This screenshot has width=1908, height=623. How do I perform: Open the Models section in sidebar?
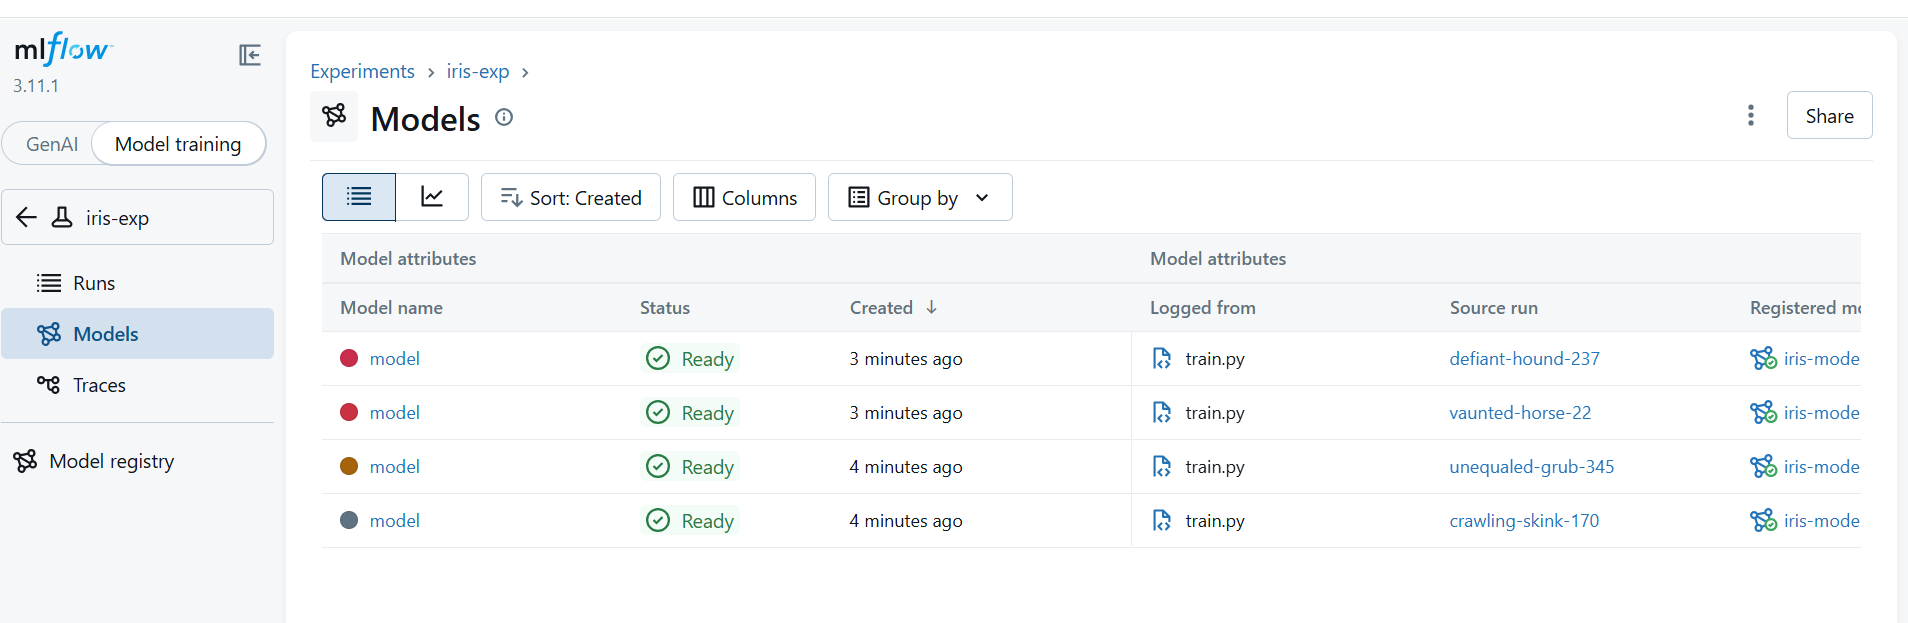pos(137,334)
